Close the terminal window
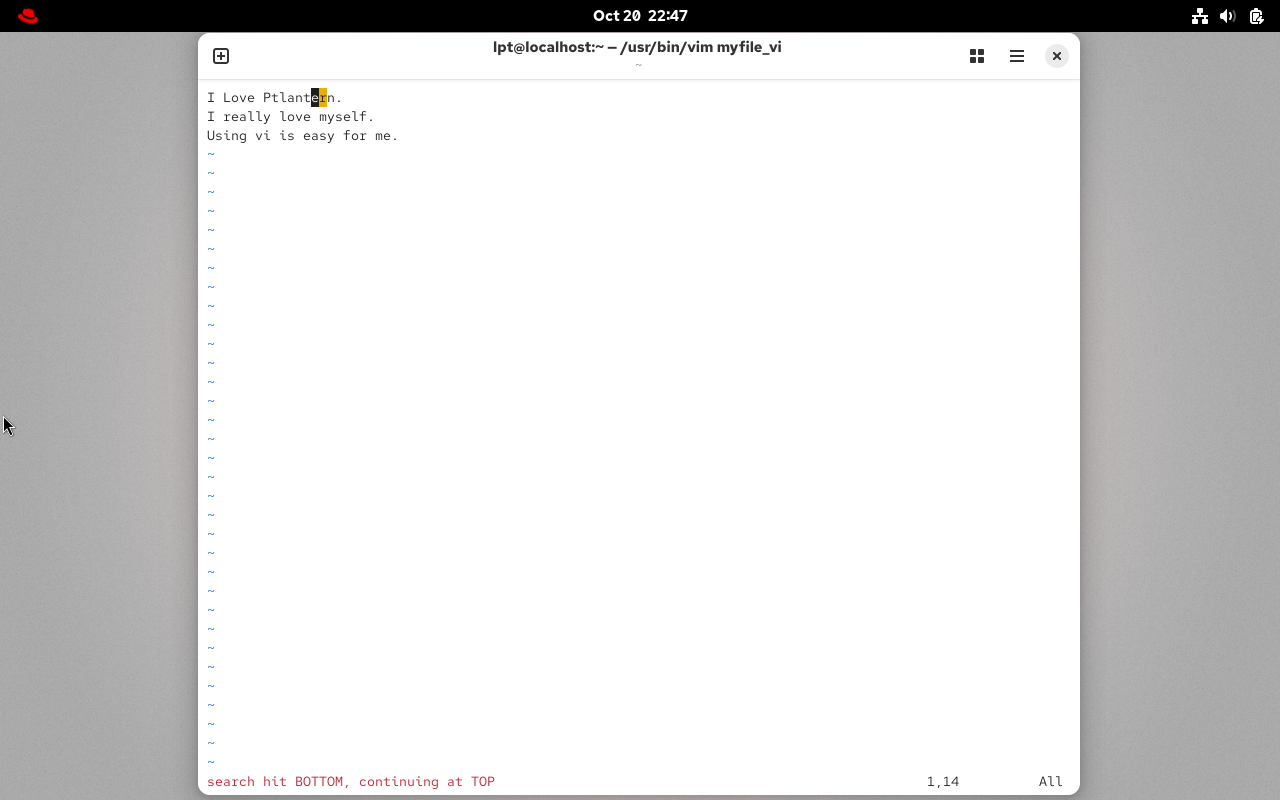Viewport: 1280px width, 800px height. [1056, 56]
